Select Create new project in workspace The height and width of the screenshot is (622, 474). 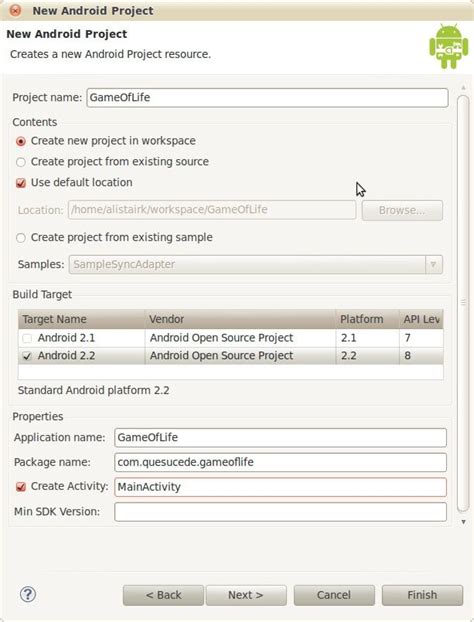click(21, 141)
